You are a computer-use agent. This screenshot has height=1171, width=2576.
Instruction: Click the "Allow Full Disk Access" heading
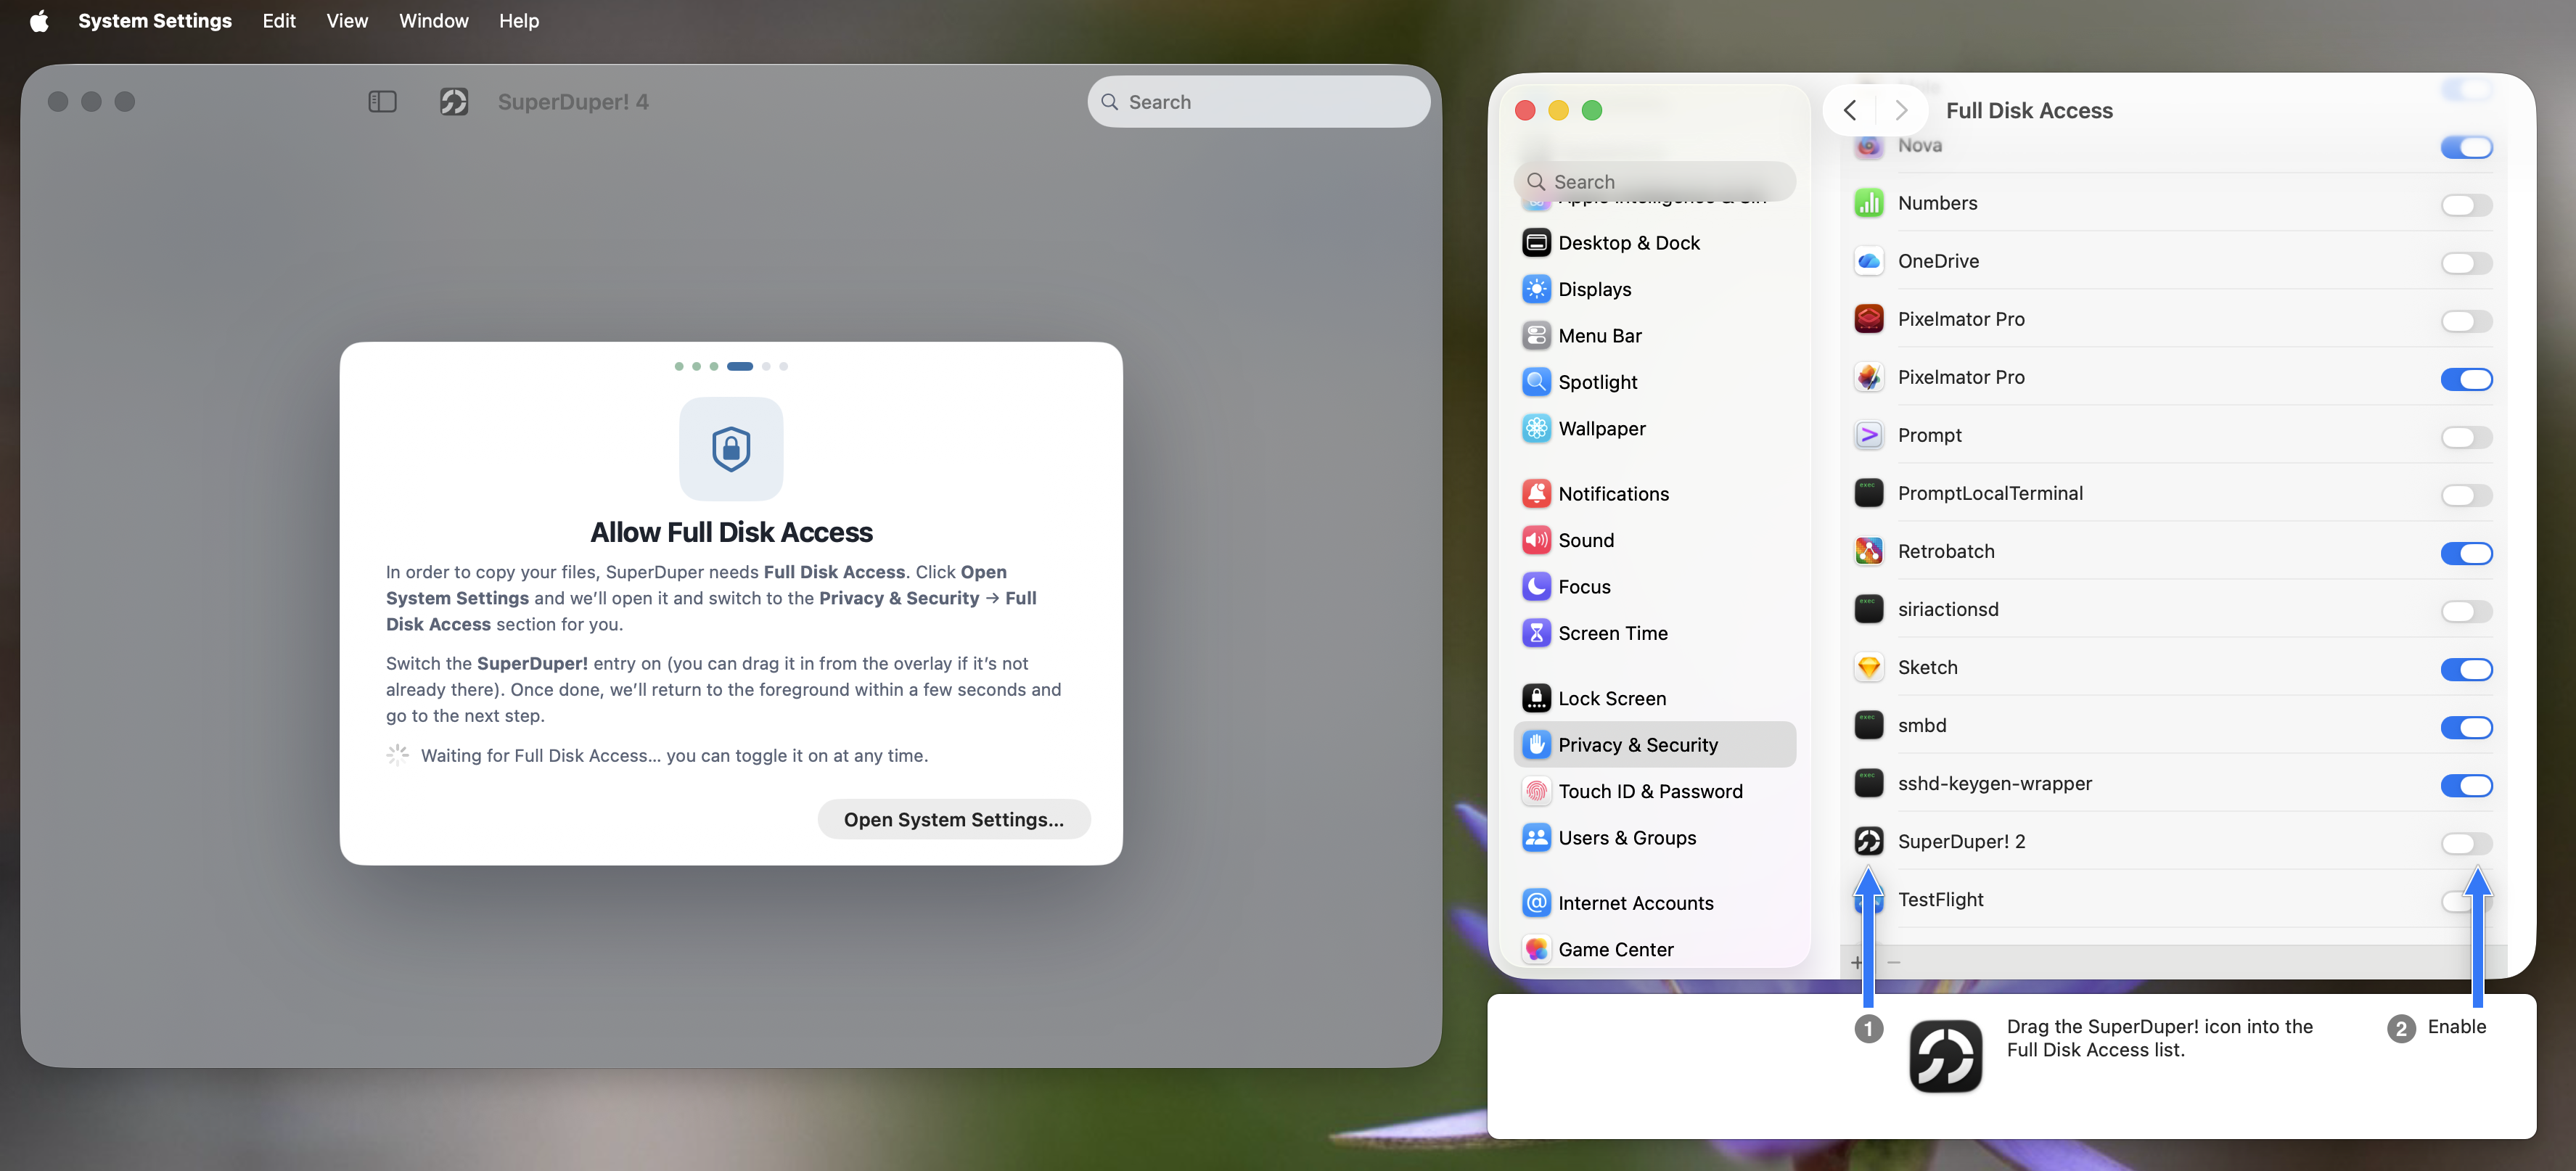coord(731,532)
